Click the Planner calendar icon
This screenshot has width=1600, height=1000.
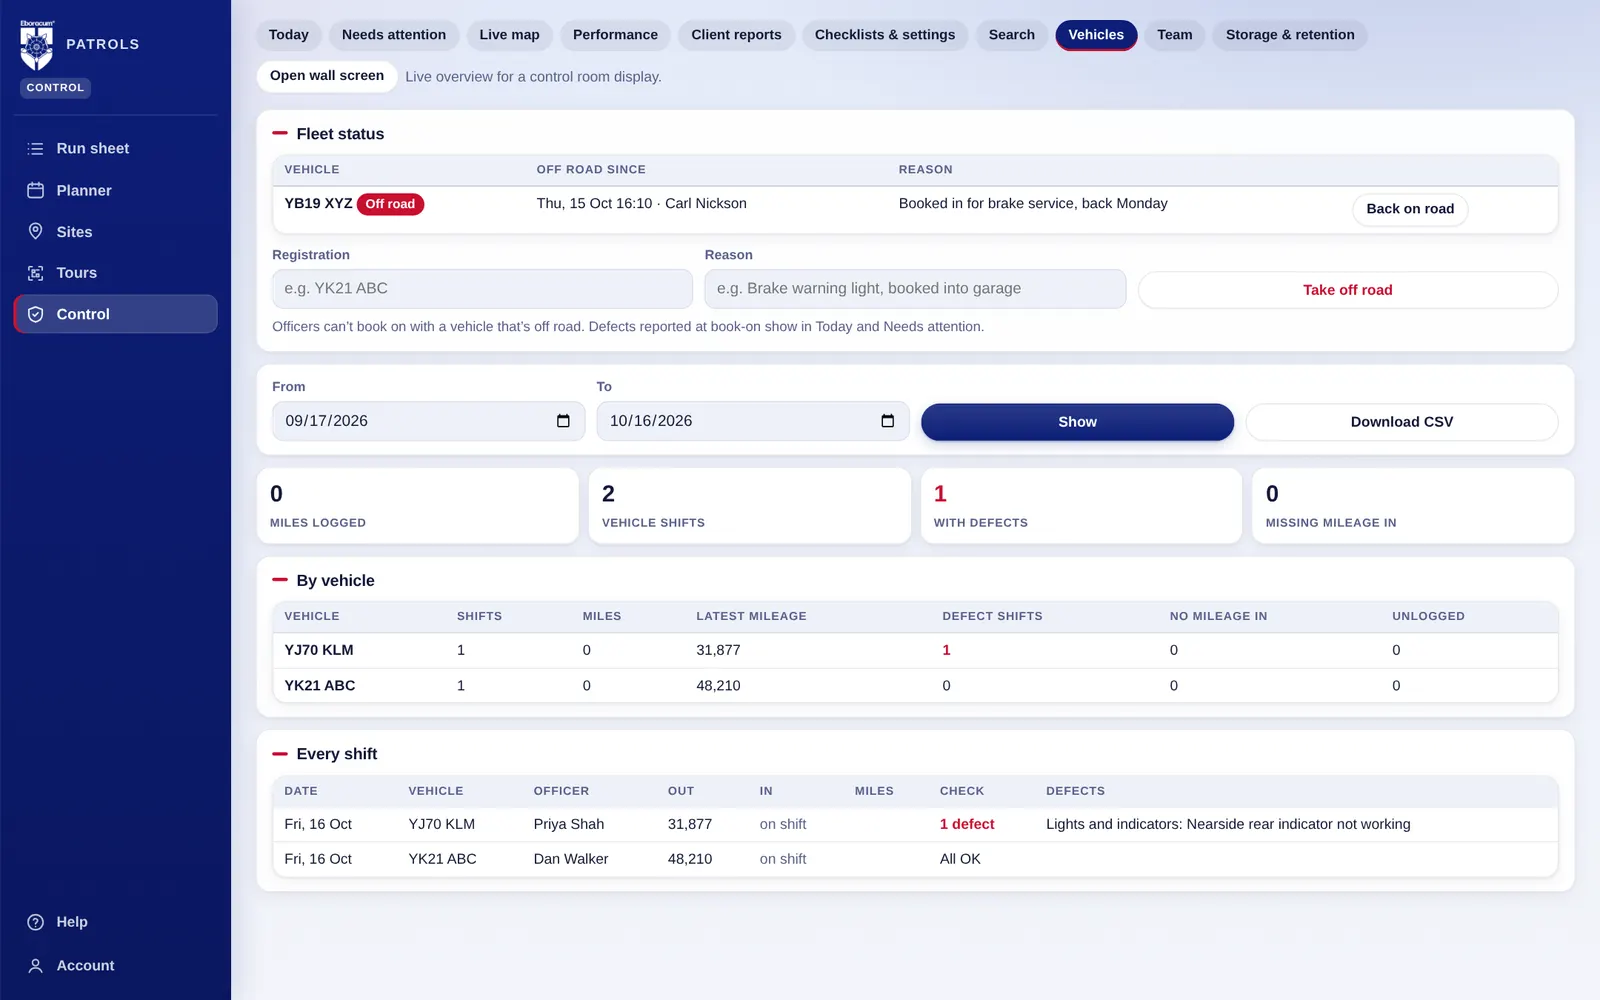click(x=35, y=190)
